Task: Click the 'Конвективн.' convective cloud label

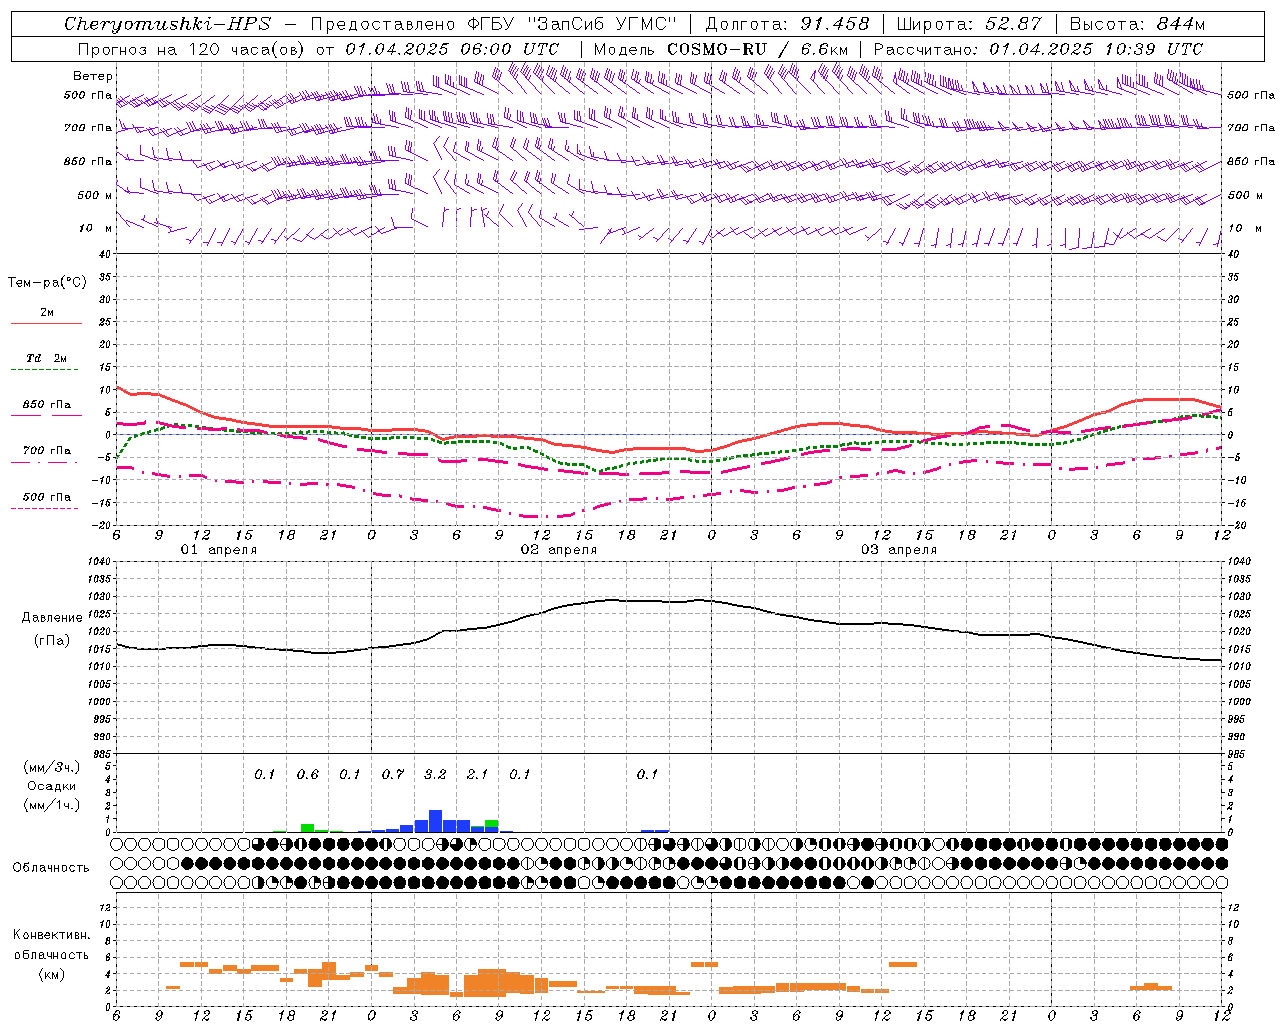Action: (52, 935)
